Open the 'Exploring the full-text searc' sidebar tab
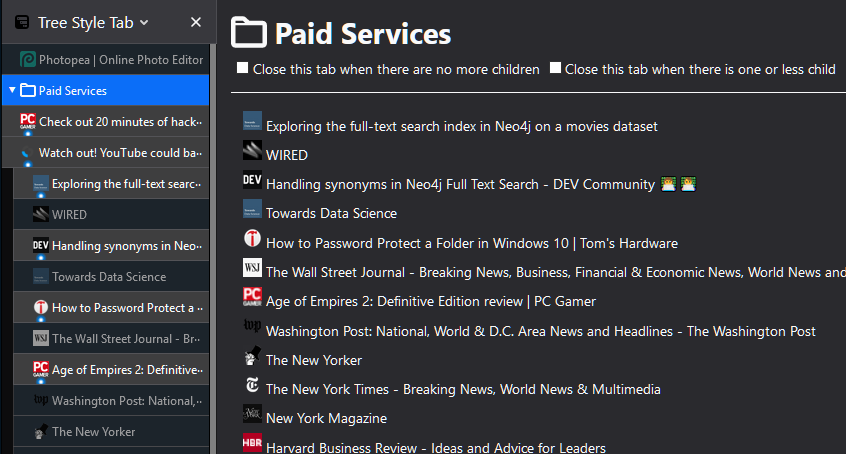This screenshot has height=454, width=846. pos(111,184)
